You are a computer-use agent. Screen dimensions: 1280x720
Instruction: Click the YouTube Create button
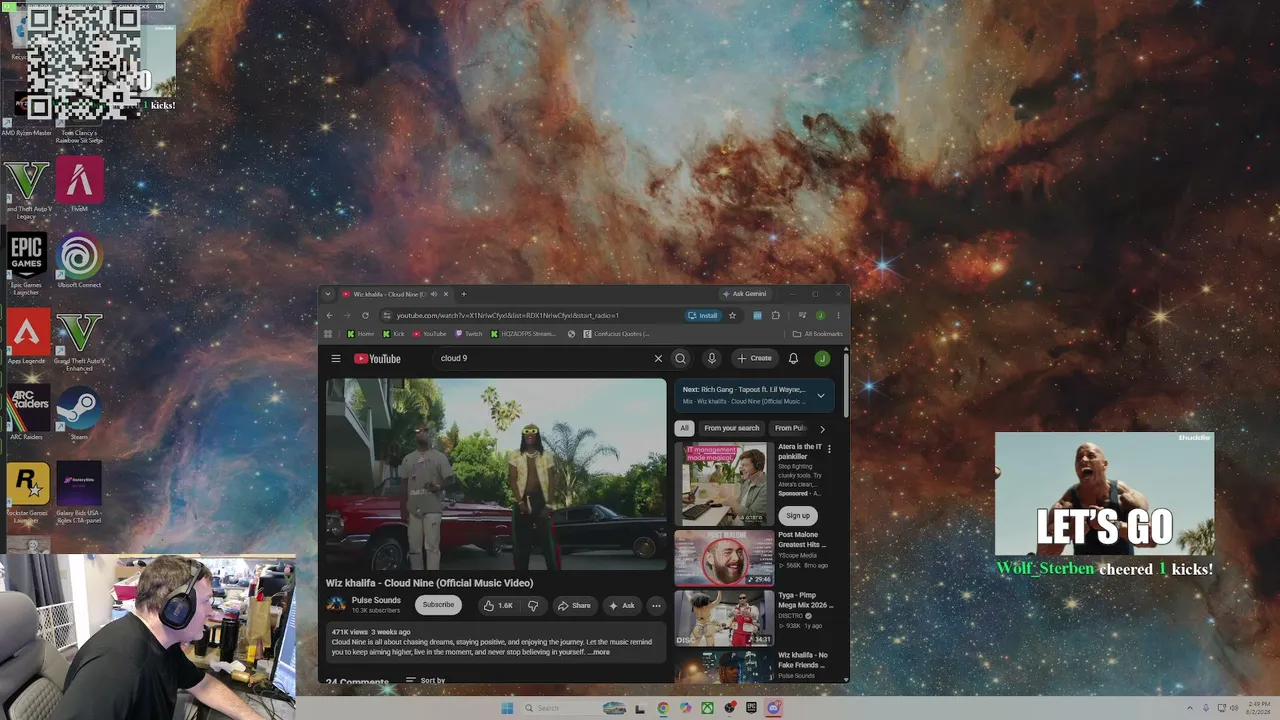(x=754, y=359)
